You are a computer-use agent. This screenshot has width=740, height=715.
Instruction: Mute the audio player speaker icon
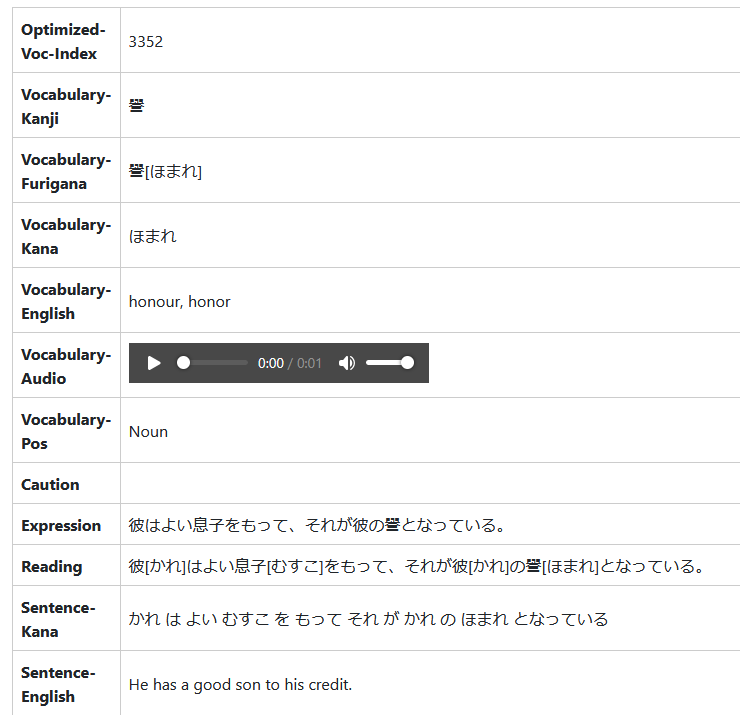point(347,363)
